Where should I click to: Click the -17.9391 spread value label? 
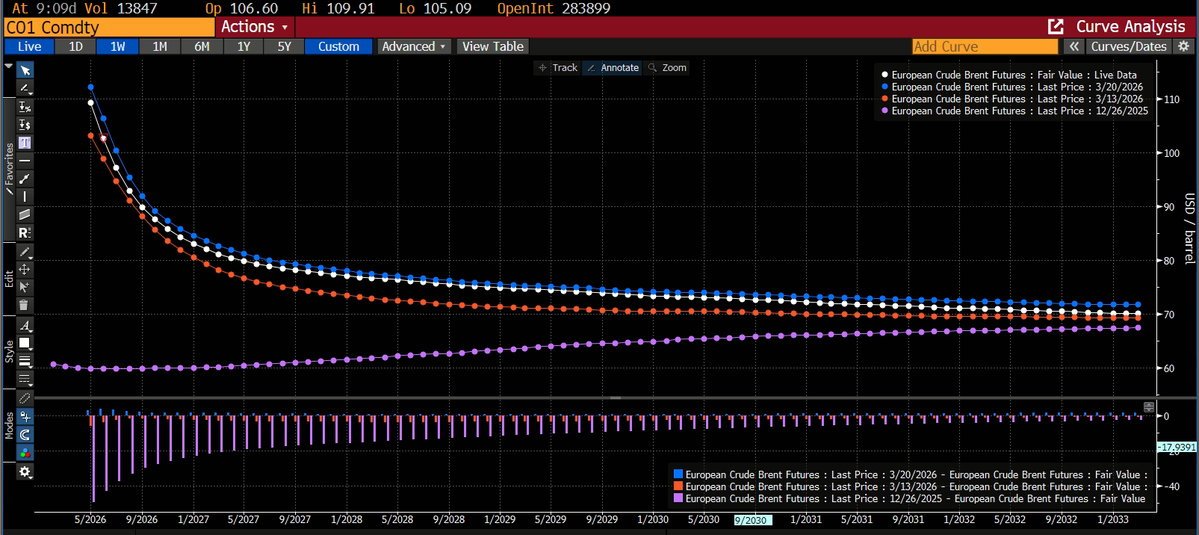(1176, 447)
